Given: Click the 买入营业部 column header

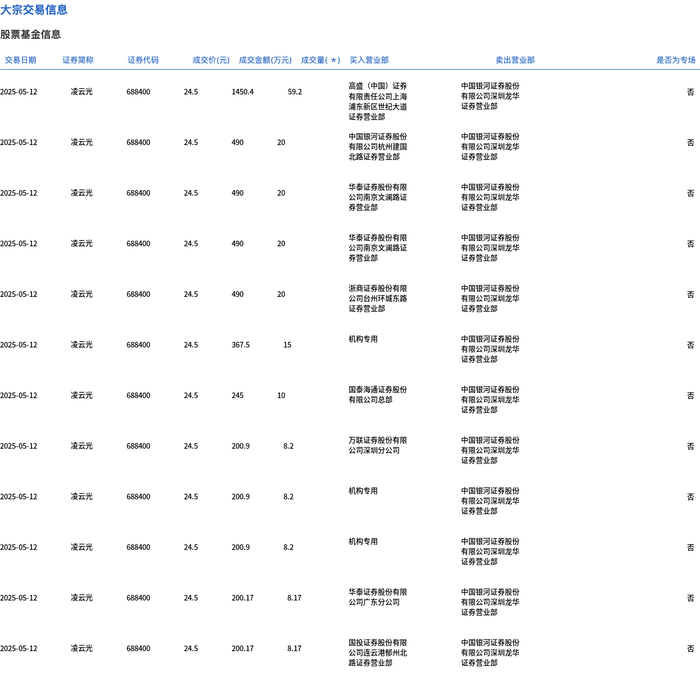Looking at the screenshot, I should click(x=369, y=60).
